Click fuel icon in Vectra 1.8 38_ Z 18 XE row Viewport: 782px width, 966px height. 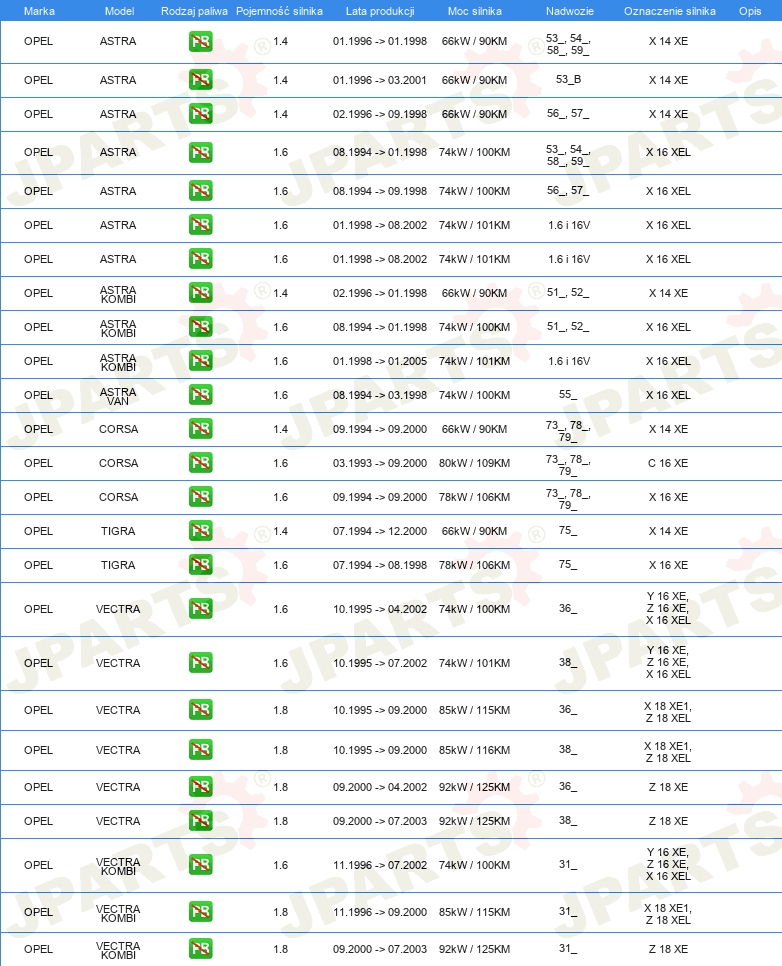[201, 821]
